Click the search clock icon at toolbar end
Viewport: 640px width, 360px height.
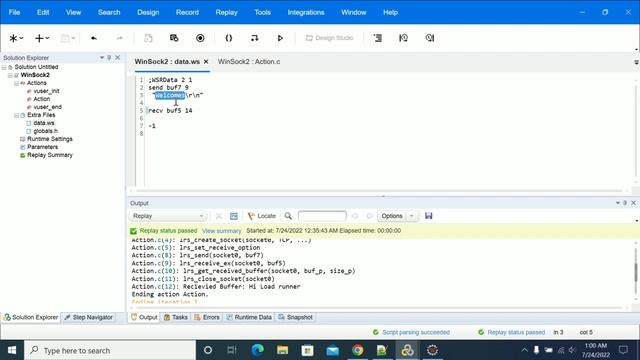pyautogui.click(x=429, y=38)
